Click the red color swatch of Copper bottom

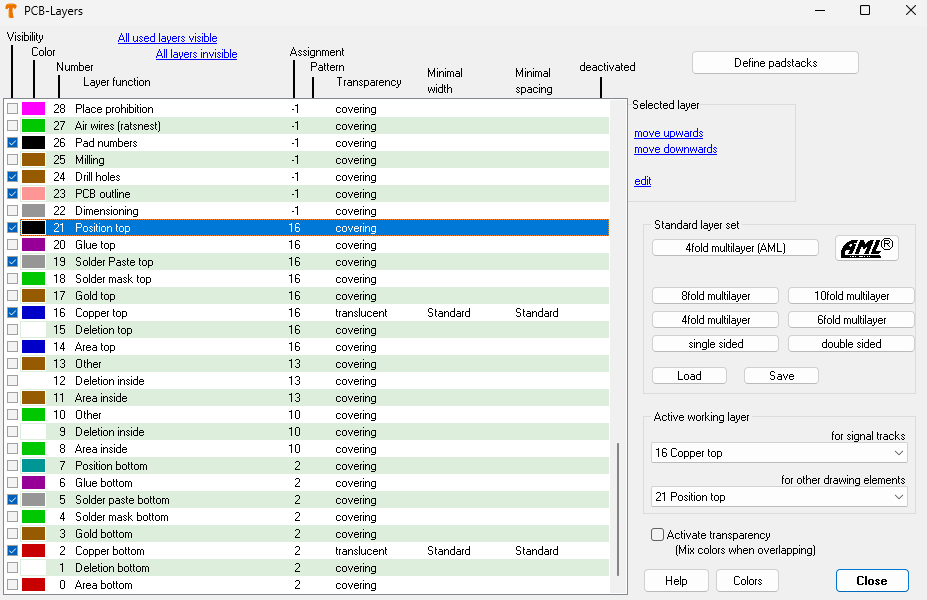click(33, 551)
